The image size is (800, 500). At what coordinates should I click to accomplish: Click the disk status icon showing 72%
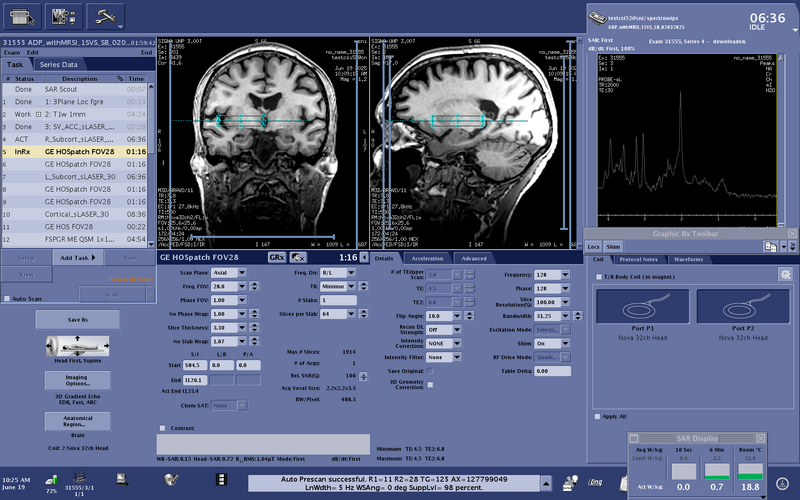[x=52, y=481]
